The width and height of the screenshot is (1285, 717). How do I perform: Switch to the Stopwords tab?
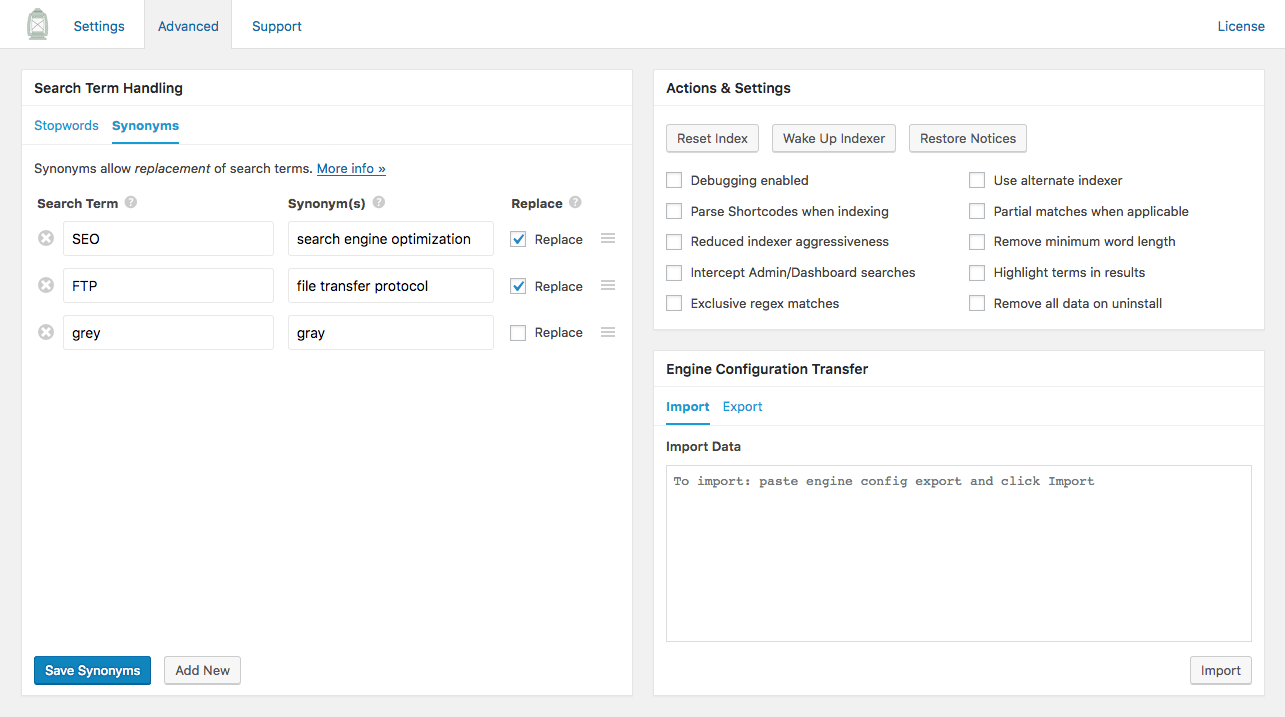[66, 126]
